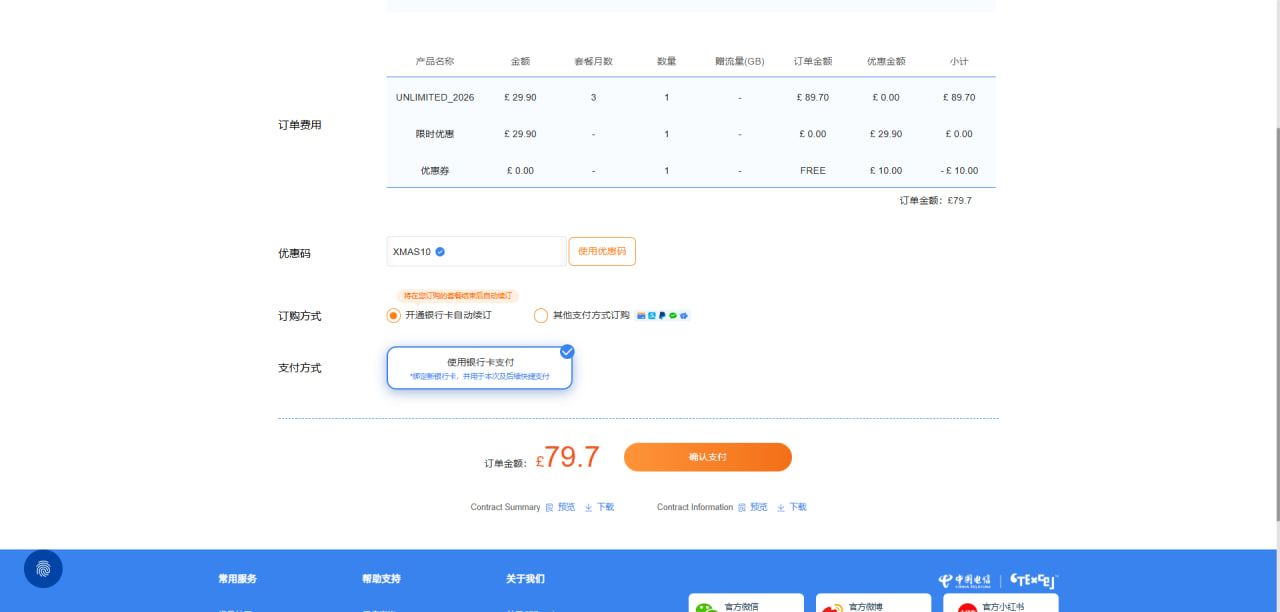
Task: Click the download icon for Contract Summary
Action: (589, 508)
